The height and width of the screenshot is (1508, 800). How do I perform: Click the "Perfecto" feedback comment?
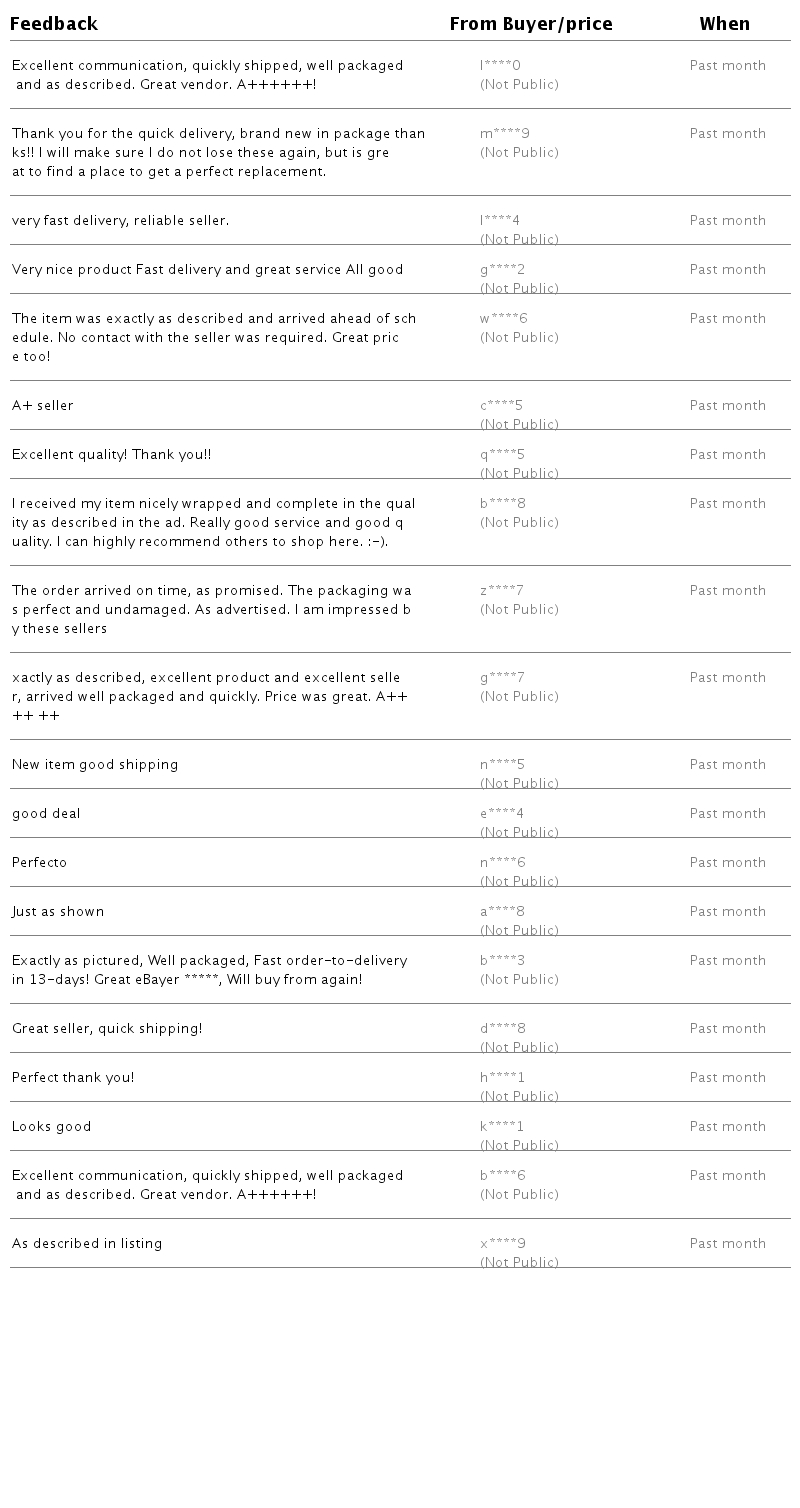(40, 863)
